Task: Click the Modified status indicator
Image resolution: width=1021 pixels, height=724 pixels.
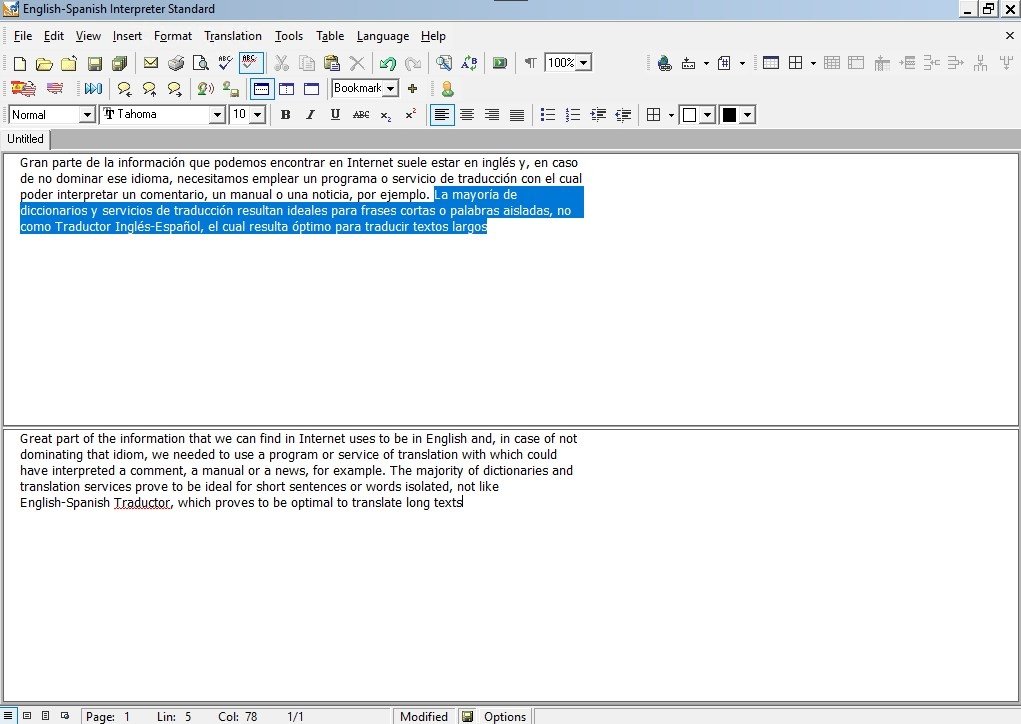Action: 424,716
